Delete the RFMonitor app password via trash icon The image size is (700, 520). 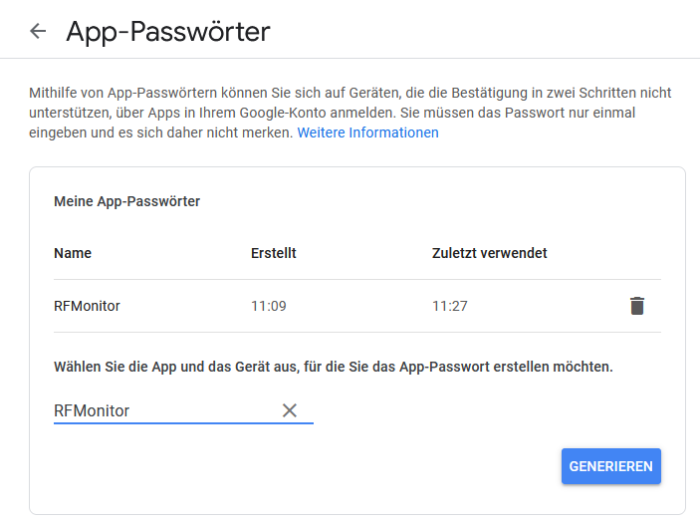[x=637, y=306]
